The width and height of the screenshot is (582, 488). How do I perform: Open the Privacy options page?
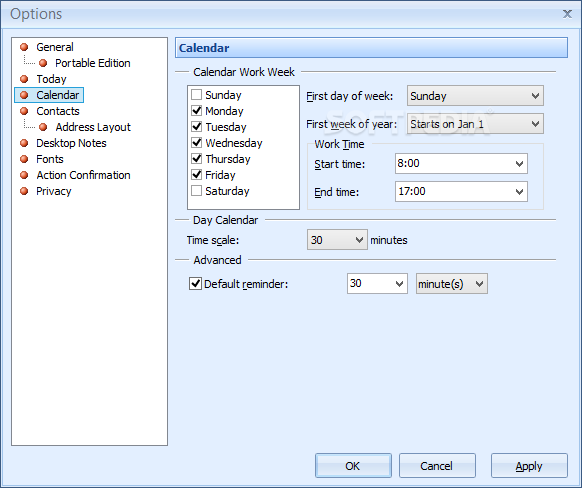pos(53,191)
